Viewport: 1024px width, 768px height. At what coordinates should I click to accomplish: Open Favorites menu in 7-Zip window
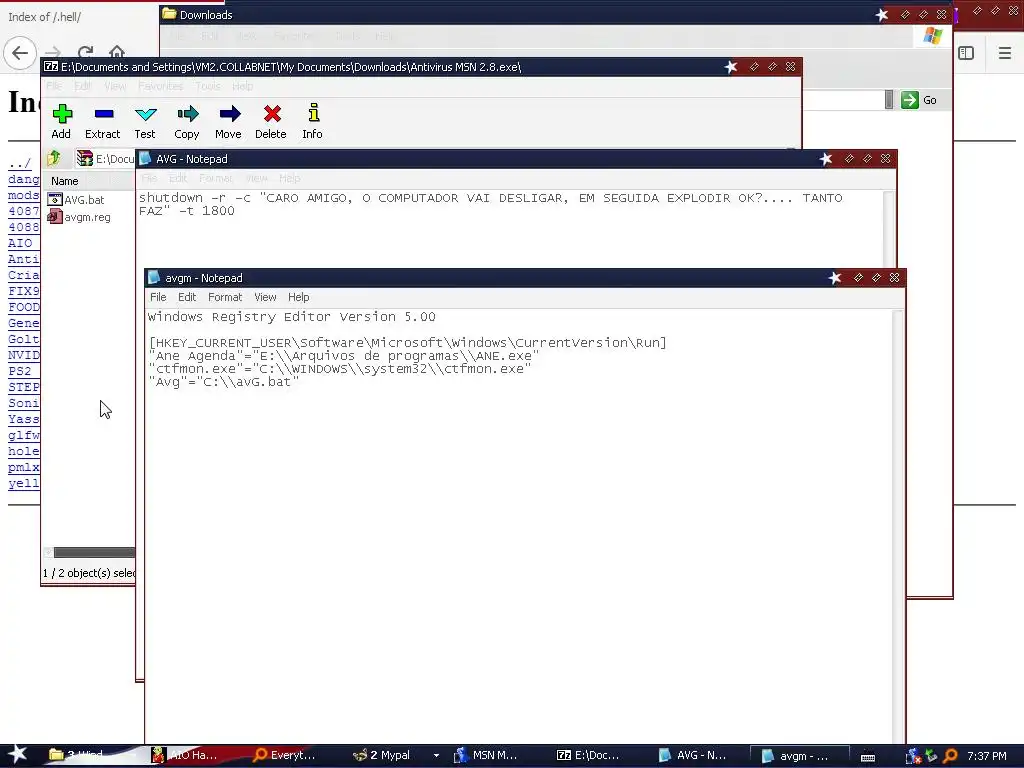pos(161,86)
